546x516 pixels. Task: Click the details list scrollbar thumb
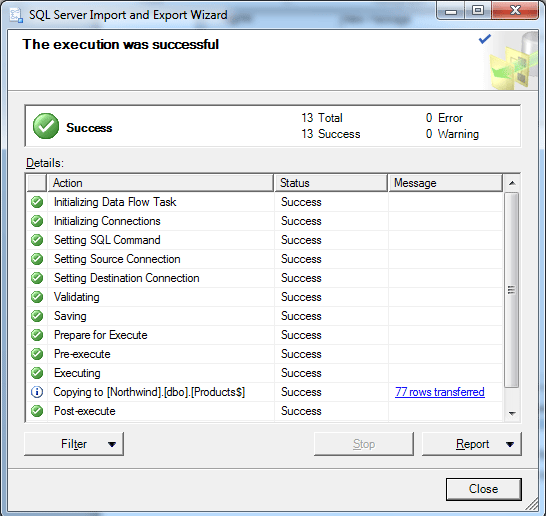(512, 290)
